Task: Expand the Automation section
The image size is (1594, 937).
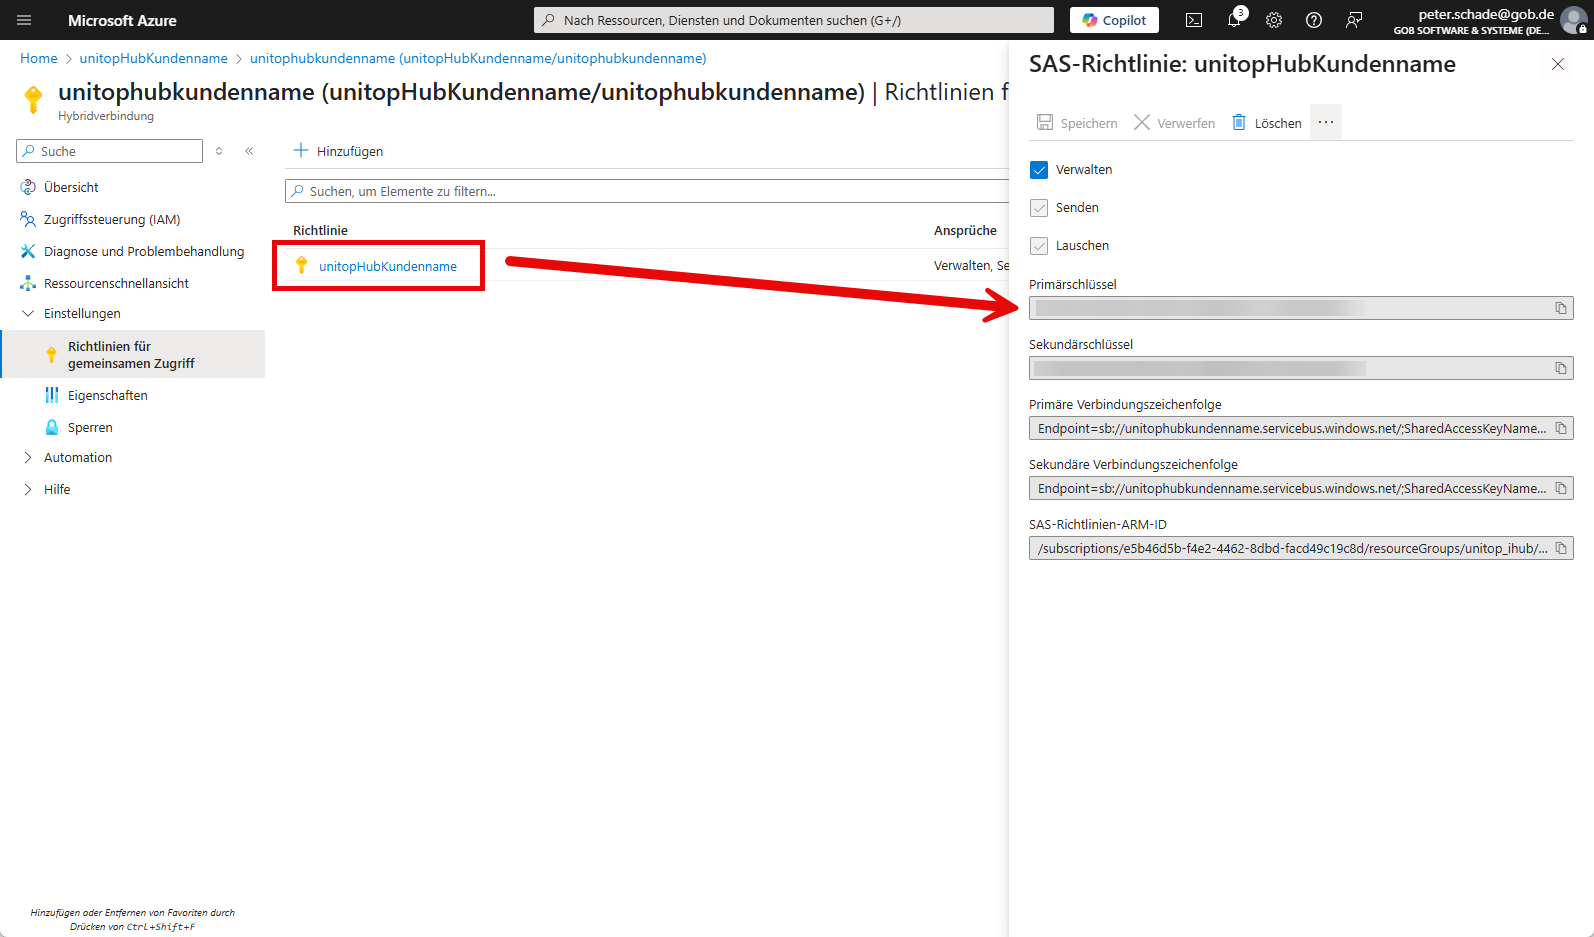Action: pos(28,458)
